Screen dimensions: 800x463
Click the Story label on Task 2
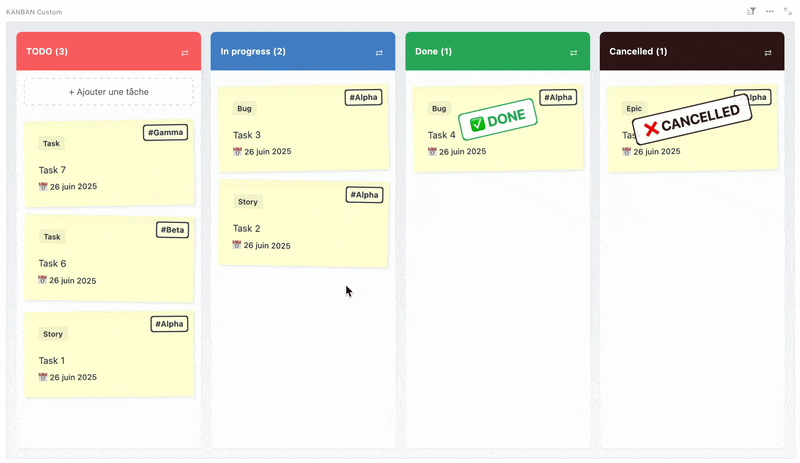pos(248,202)
